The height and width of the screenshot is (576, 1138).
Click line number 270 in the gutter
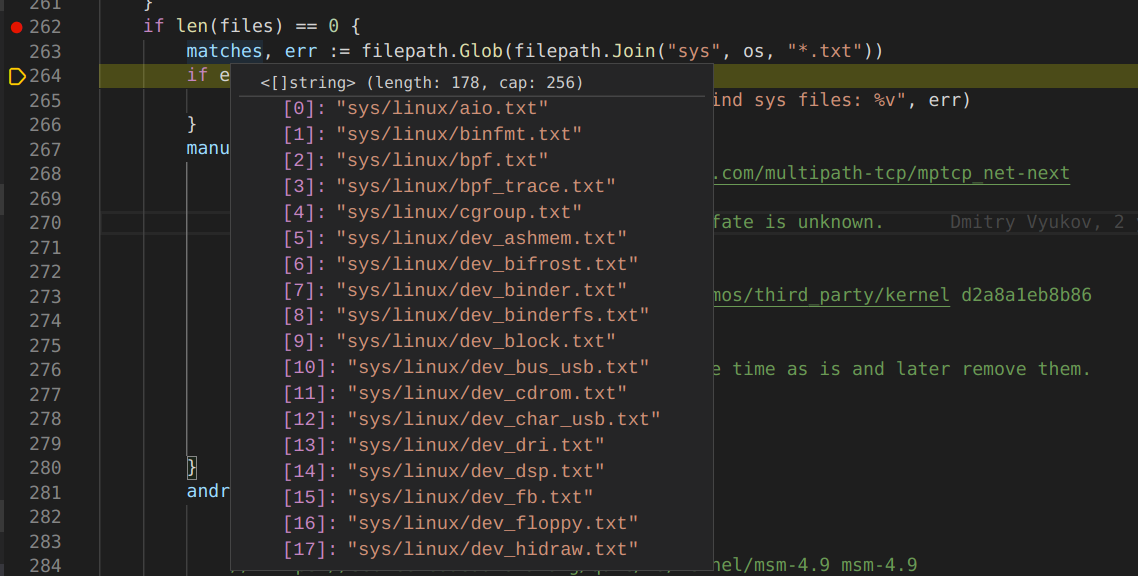(x=44, y=222)
